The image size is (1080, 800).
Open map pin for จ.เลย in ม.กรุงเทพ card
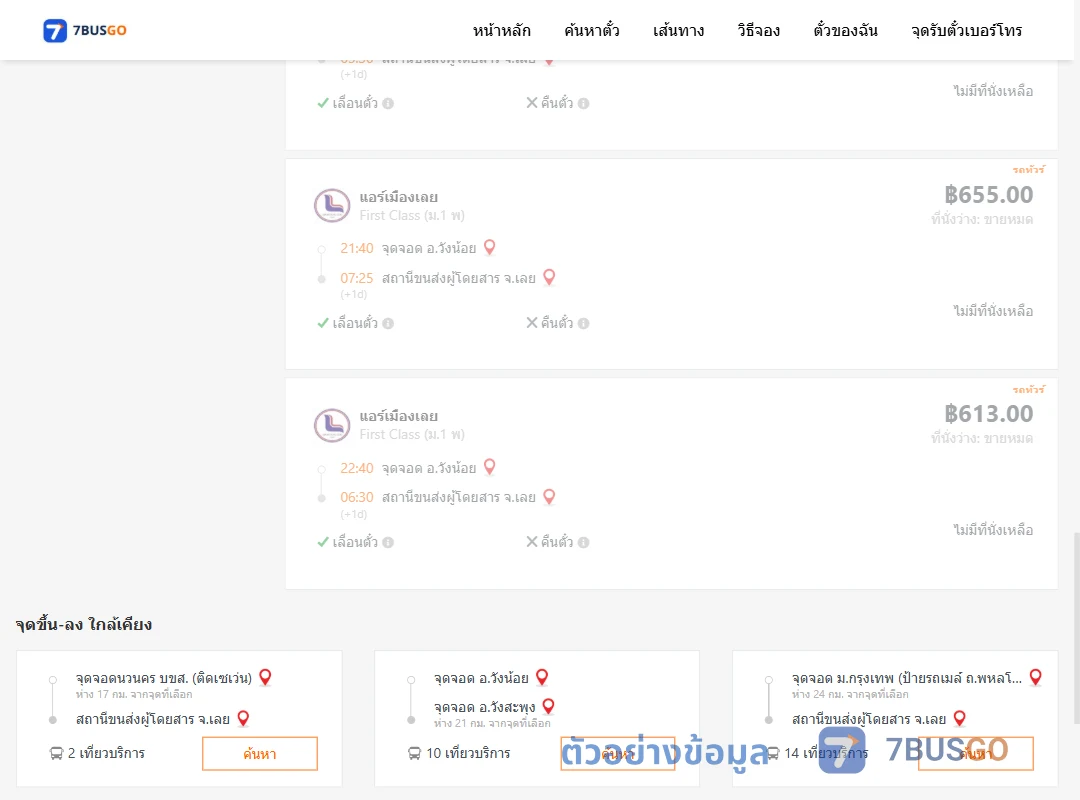(959, 719)
